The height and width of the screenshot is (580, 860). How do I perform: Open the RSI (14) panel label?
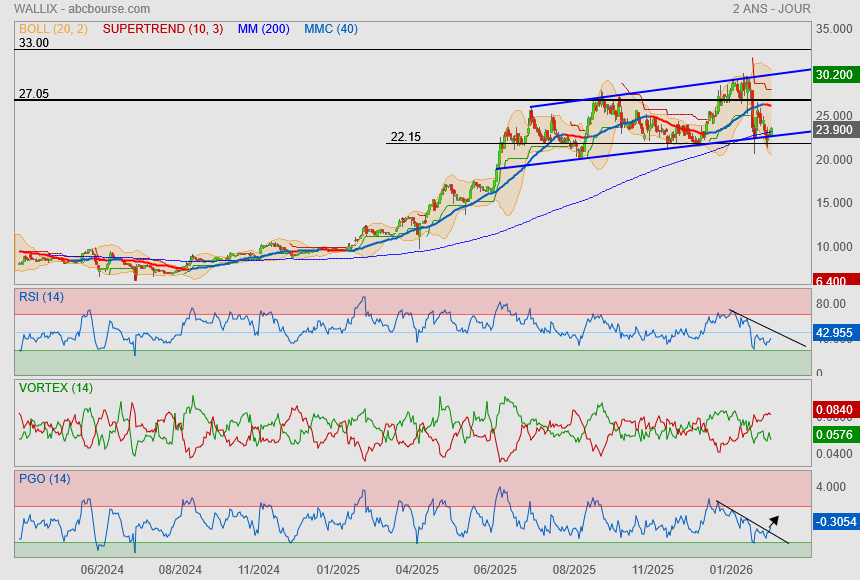[41, 296]
